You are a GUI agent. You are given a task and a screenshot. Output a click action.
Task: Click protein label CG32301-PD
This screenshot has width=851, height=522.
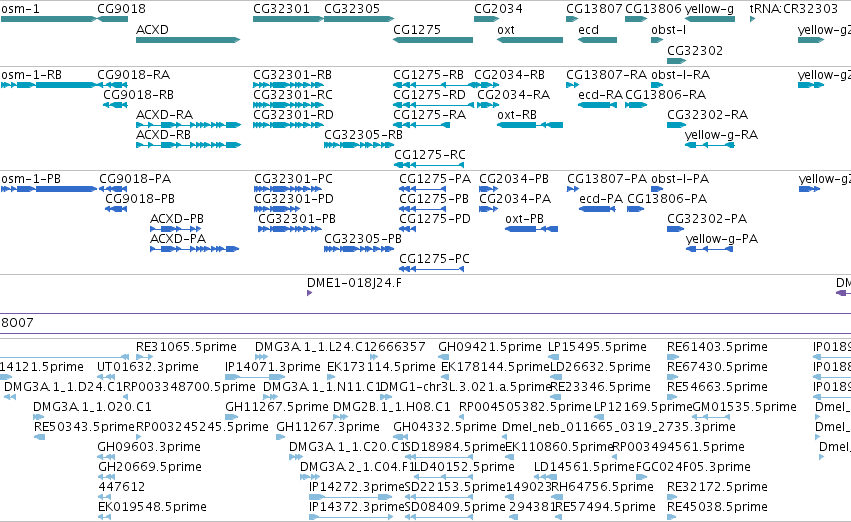pyautogui.click(x=294, y=199)
